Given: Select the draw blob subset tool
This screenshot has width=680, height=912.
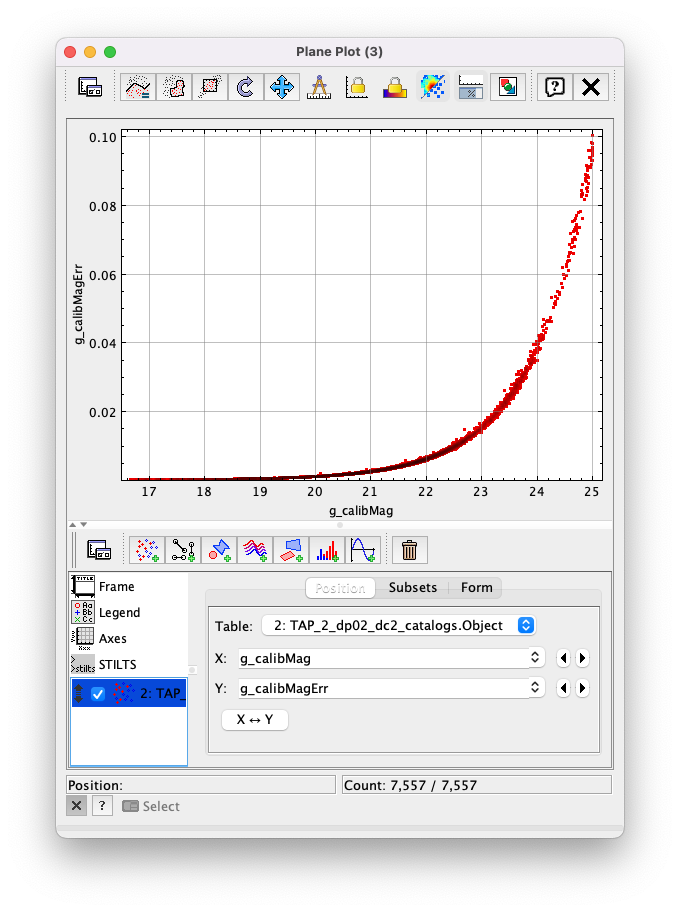Looking at the screenshot, I should coord(174,87).
